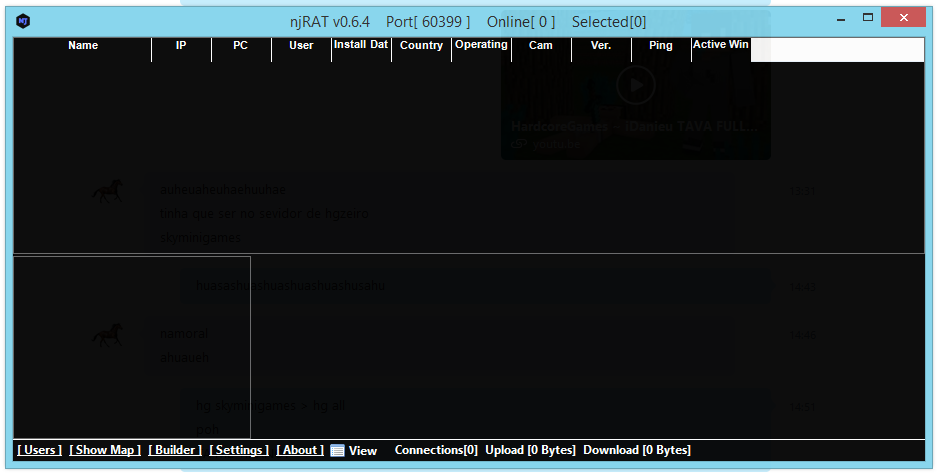Click the Upload [0 Bytes] status text

pos(530,450)
